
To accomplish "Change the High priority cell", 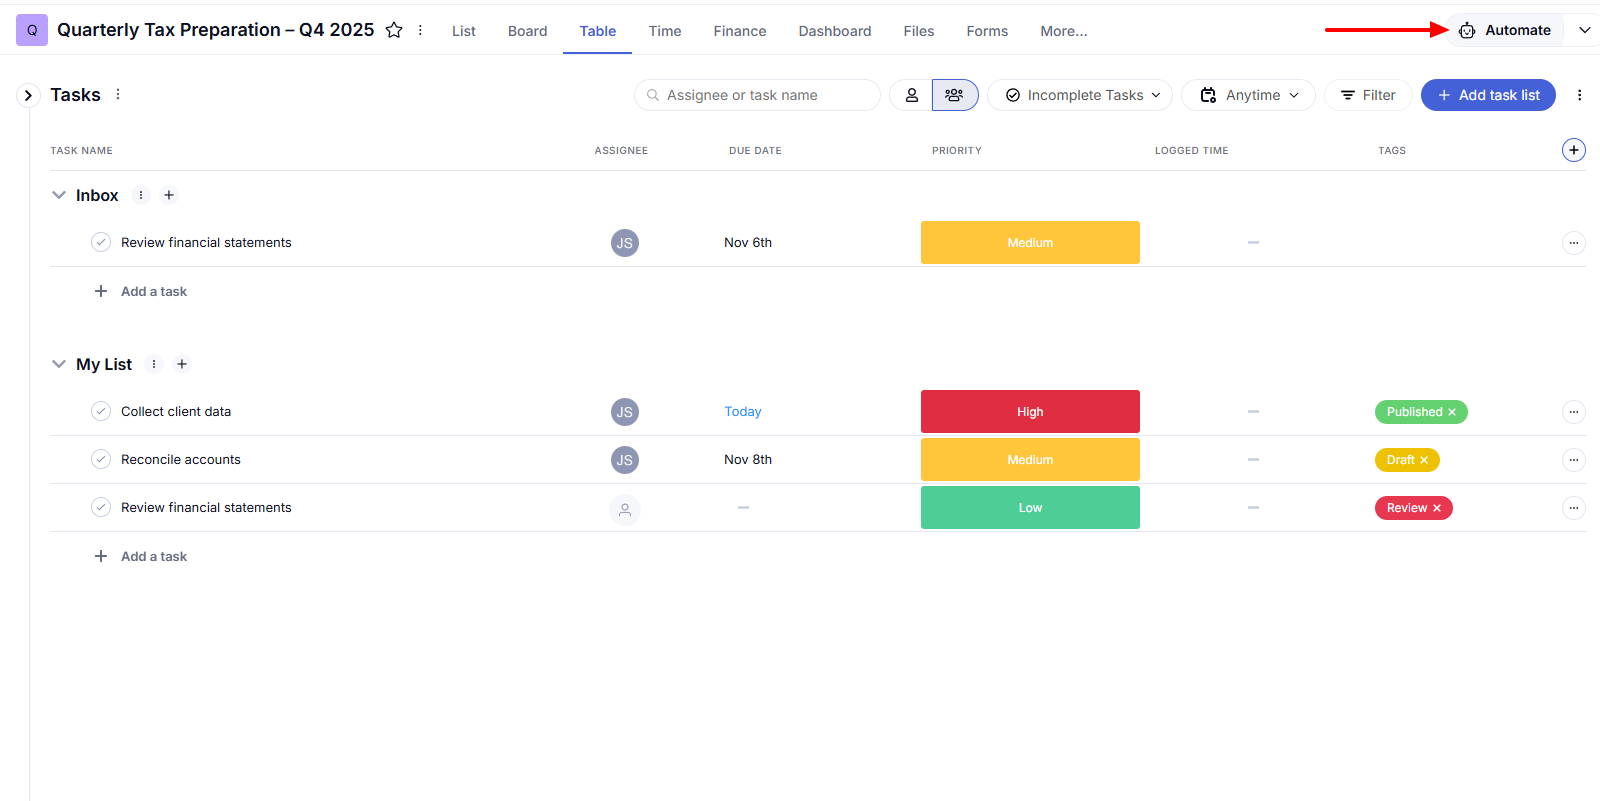I will (1030, 412).
